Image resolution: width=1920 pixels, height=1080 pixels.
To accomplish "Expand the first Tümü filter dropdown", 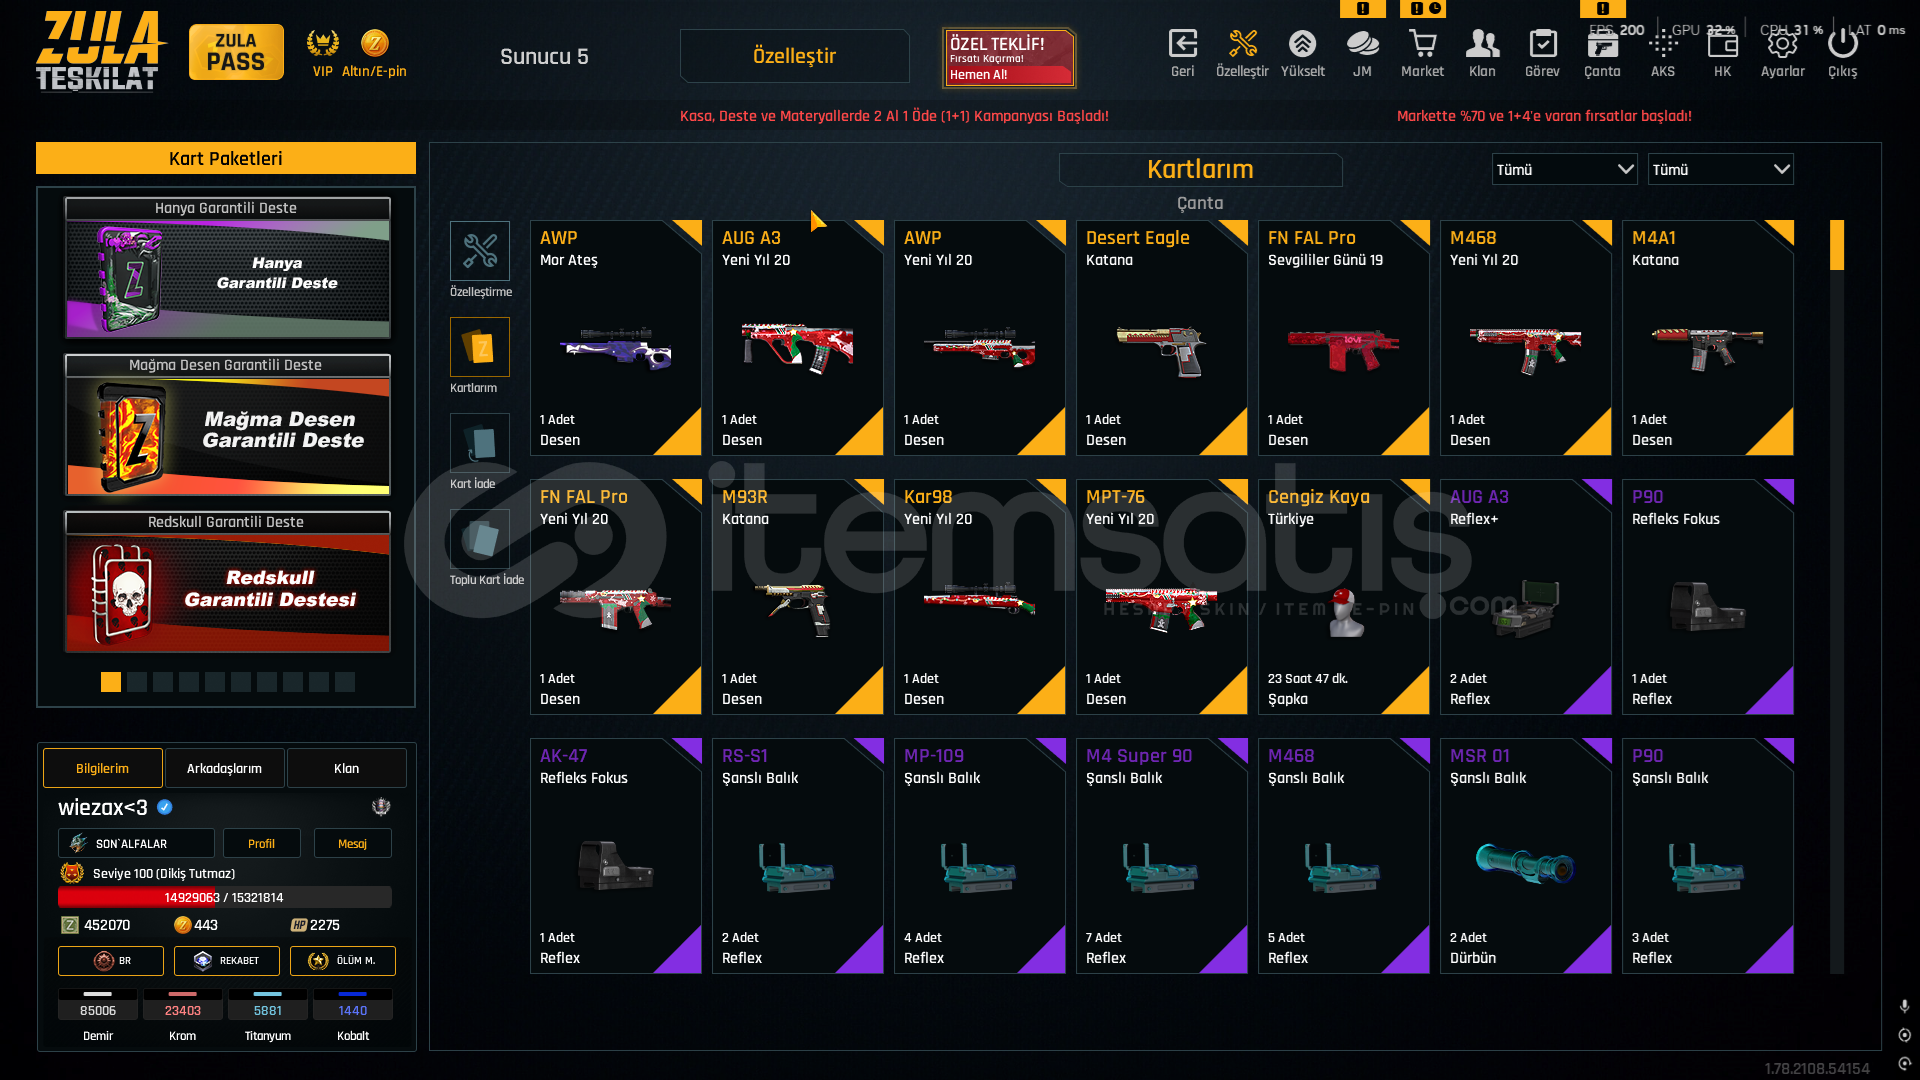I will [1564, 170].
